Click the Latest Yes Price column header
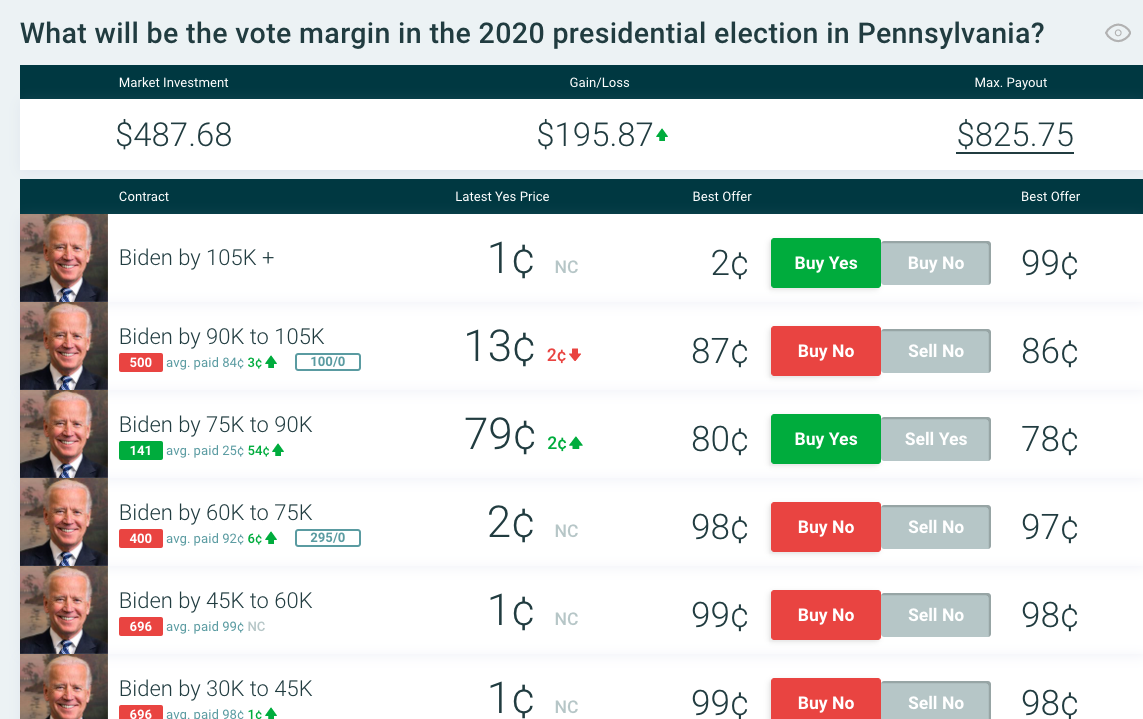The height and width of the screenshot is (719, 1143). point(502,197)
